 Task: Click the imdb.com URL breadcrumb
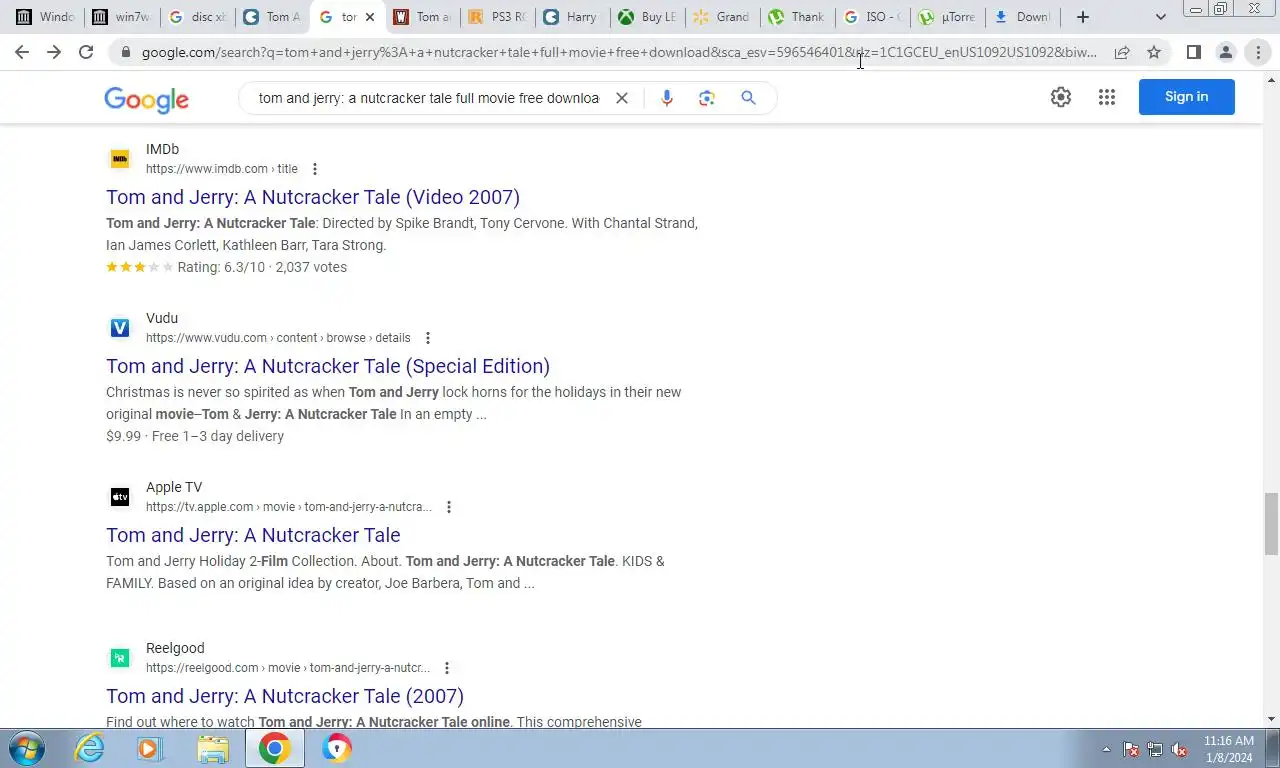[x=222, y=169]
